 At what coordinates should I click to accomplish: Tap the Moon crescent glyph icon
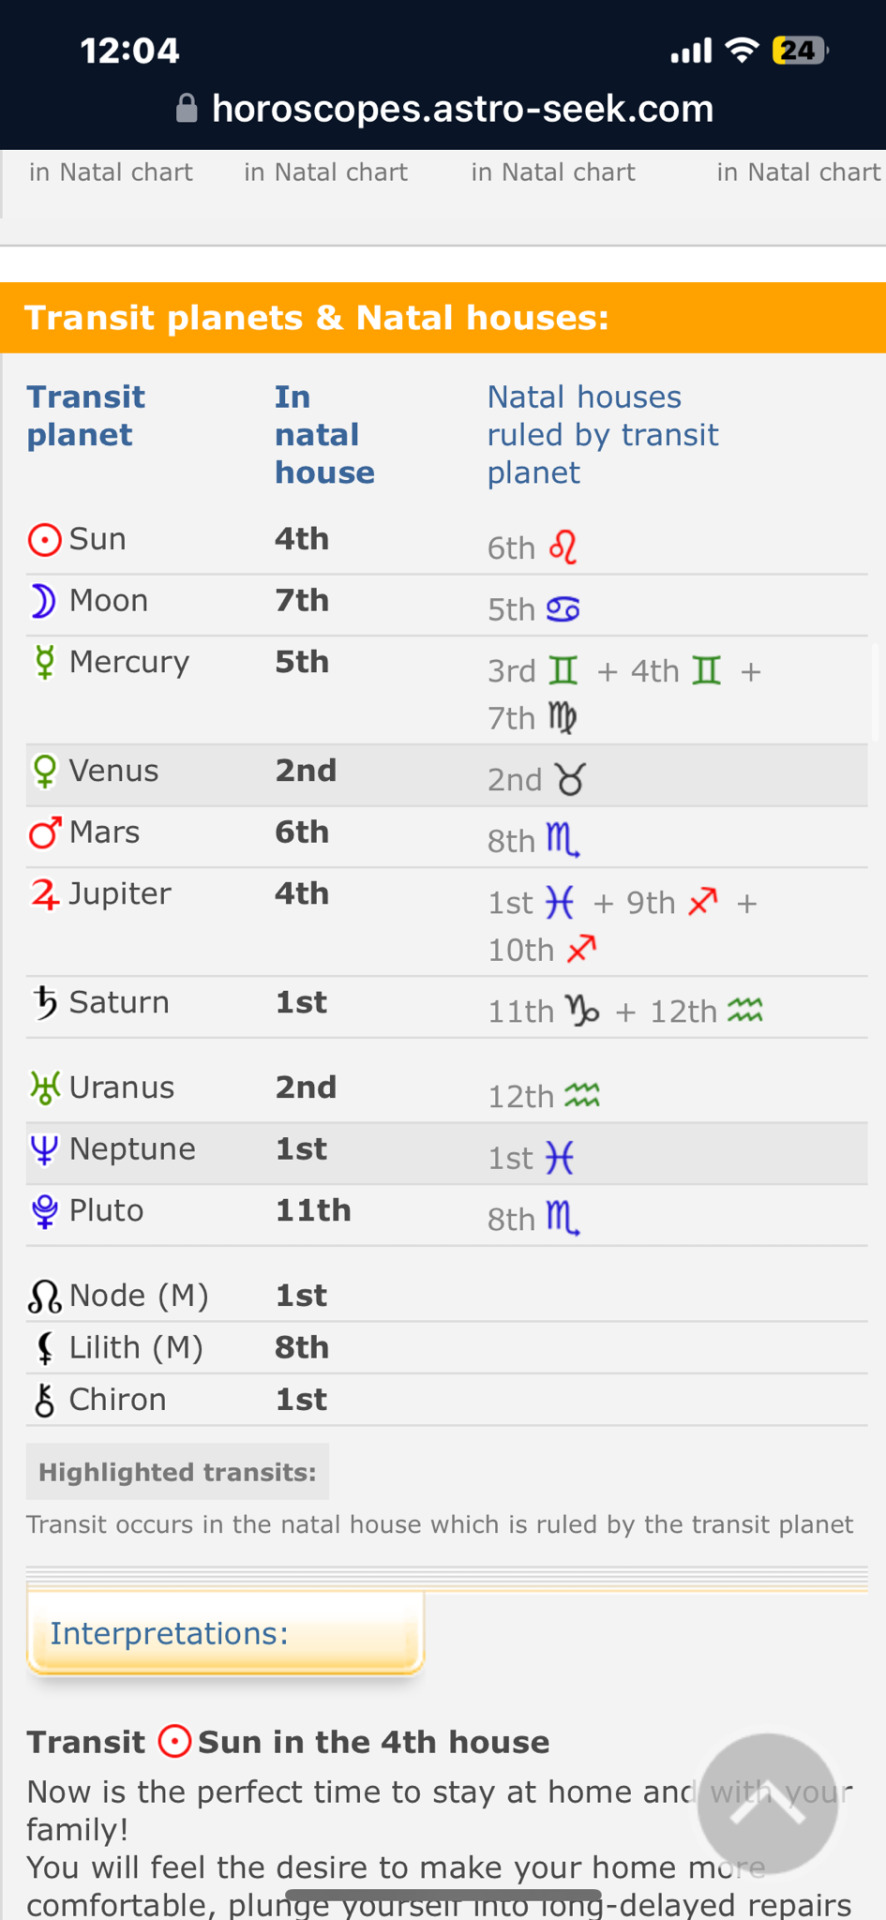coord(43,601)
